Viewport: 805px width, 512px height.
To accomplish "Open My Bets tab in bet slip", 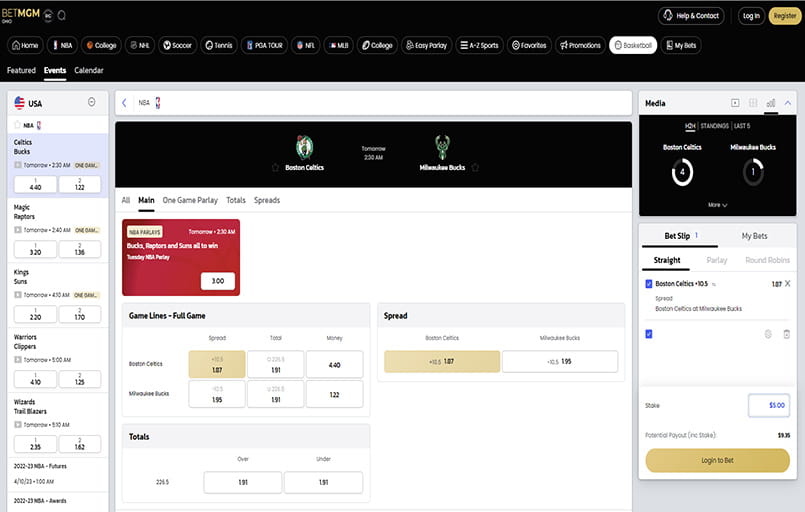I will tap(754, 236).
